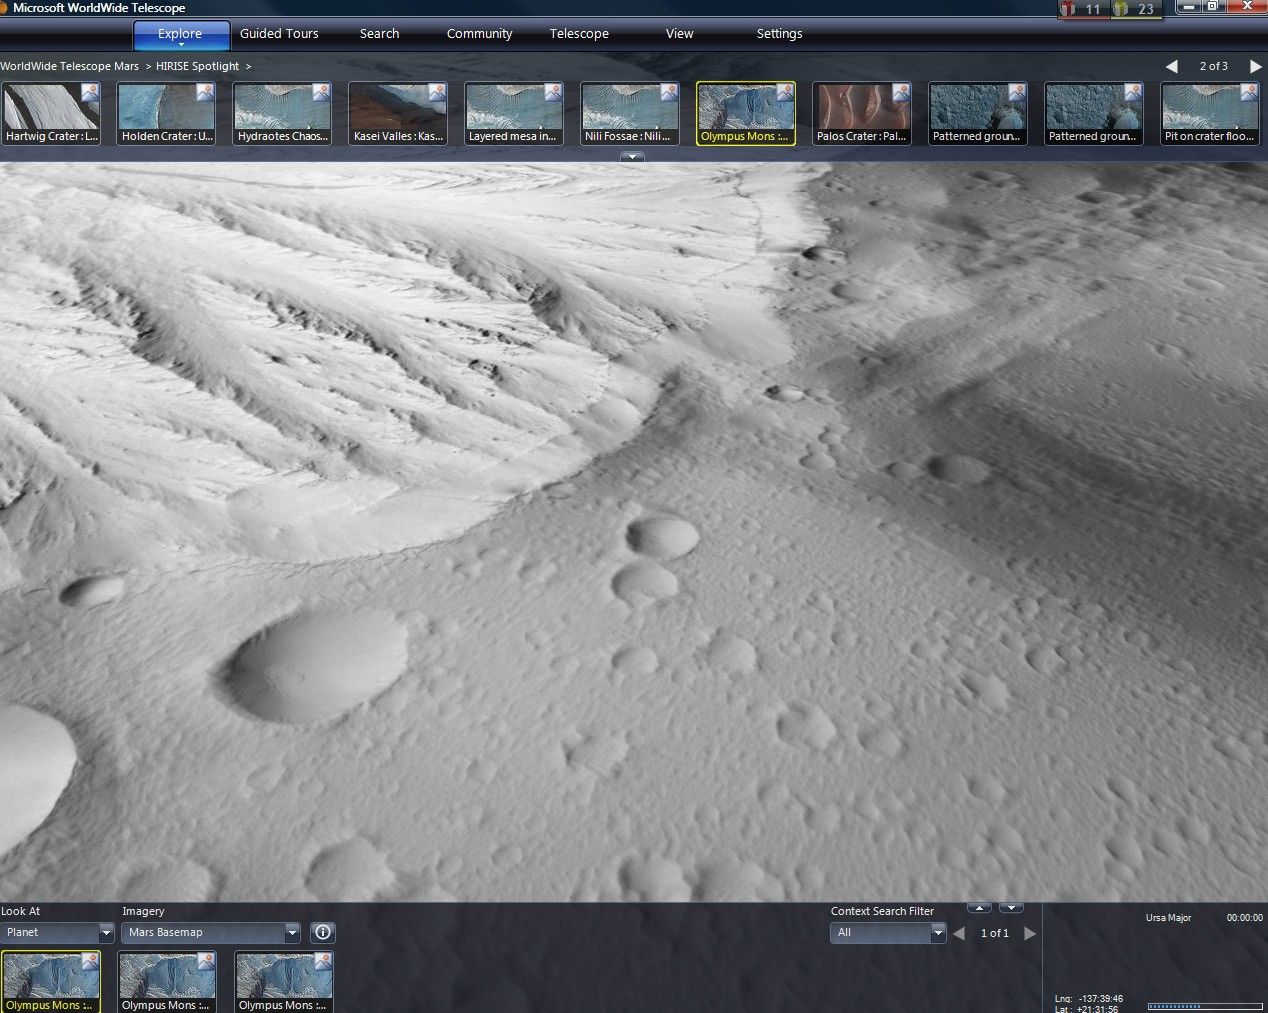Click next arrow beside '1 of 1'

(1030, 933)
